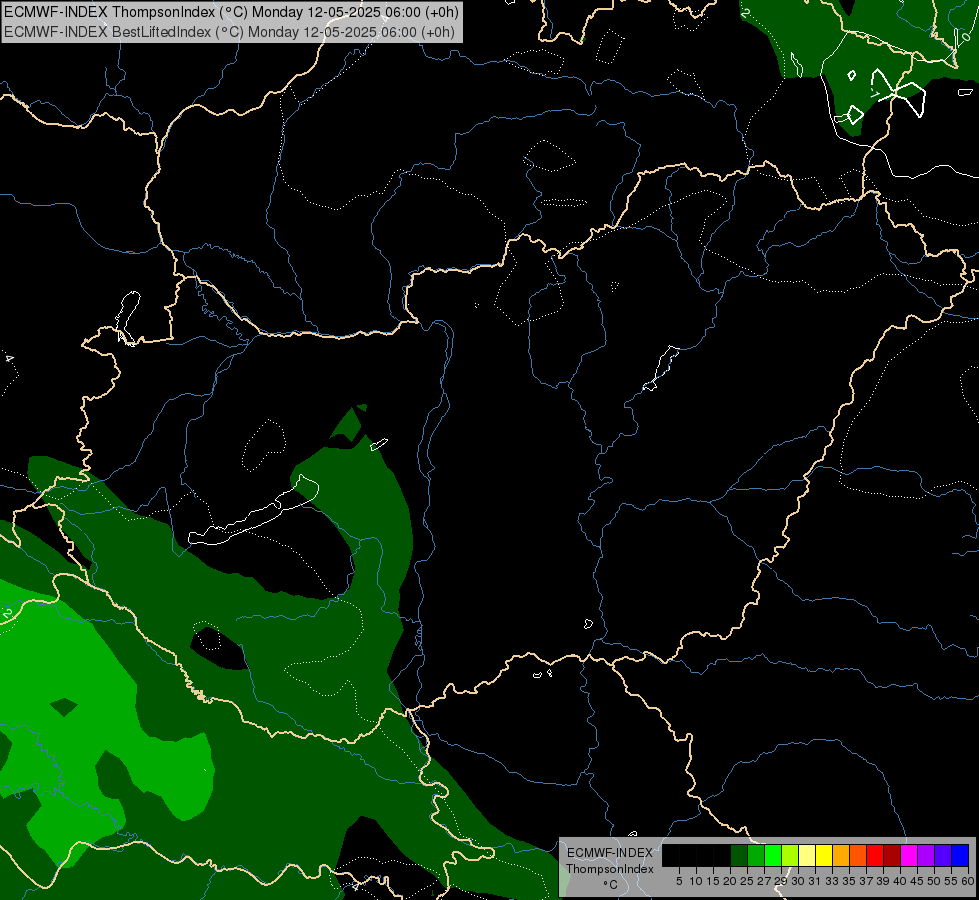Click the °C unit label in legend
Image resolution: width=979 pixels, height=900 pixels.
pyautogui.click(x=611, y=884)
